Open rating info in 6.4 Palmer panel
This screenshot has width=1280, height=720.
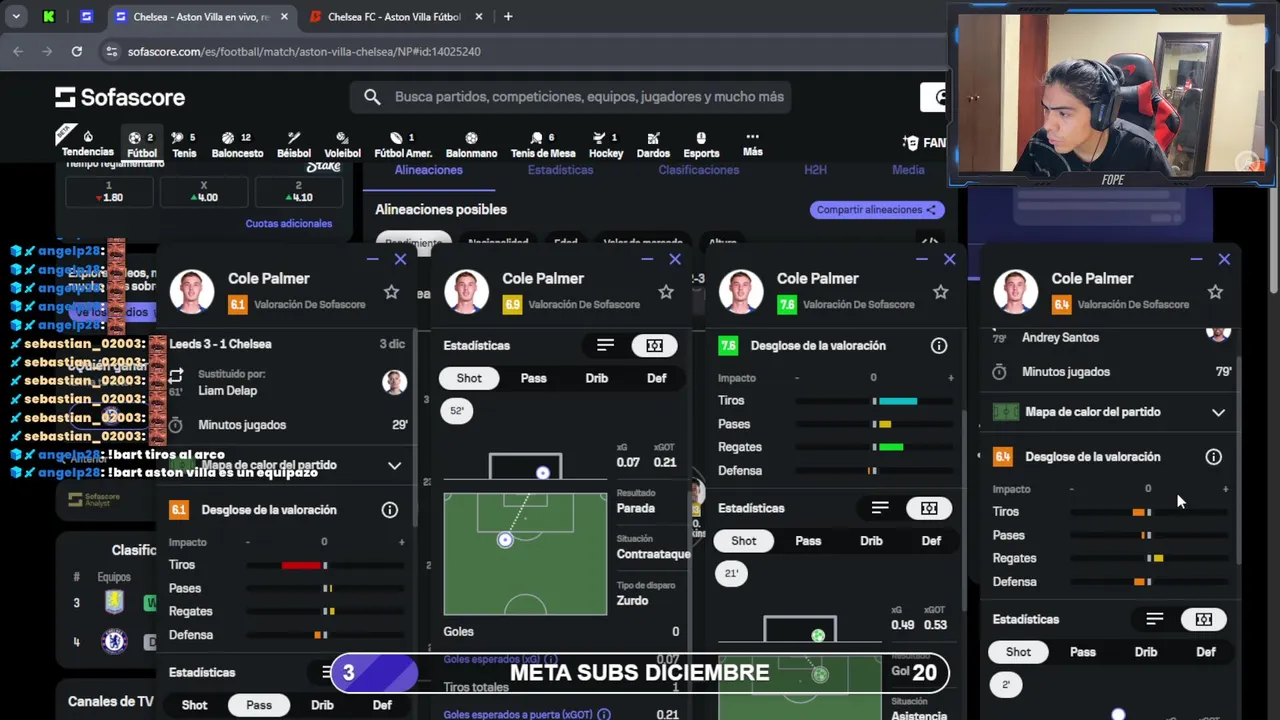(x=1213, y=457)
